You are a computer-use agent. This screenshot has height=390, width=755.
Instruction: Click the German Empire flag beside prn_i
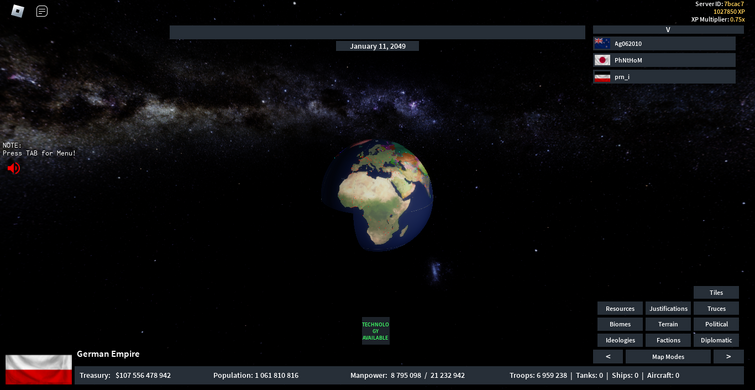[x=602, y=77]
